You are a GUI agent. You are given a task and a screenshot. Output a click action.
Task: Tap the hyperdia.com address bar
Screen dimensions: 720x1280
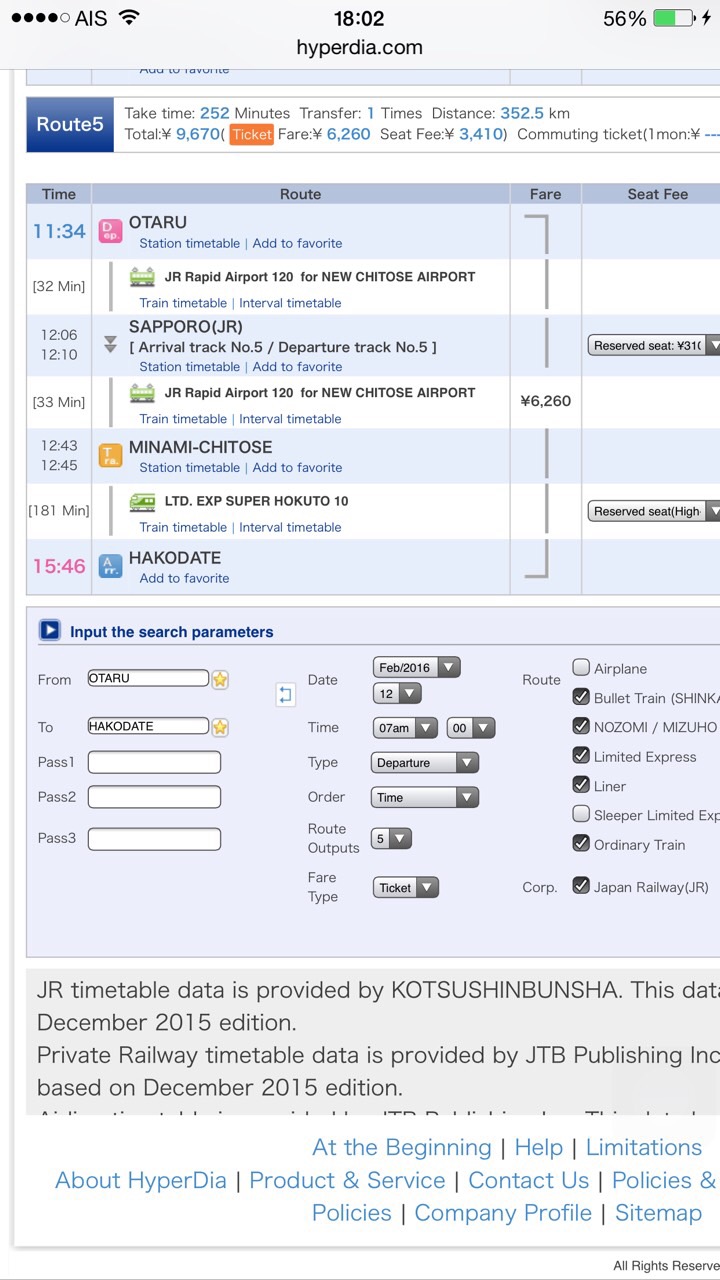[x=360, y=47]
